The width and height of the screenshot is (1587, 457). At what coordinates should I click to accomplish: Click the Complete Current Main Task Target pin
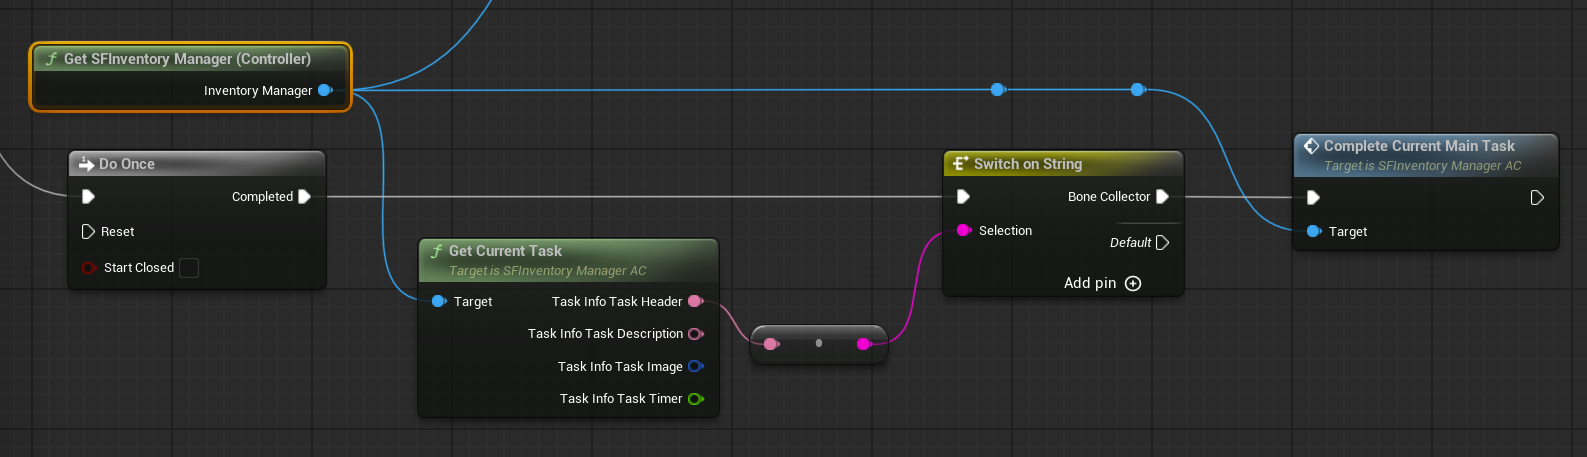point(1314,231)
